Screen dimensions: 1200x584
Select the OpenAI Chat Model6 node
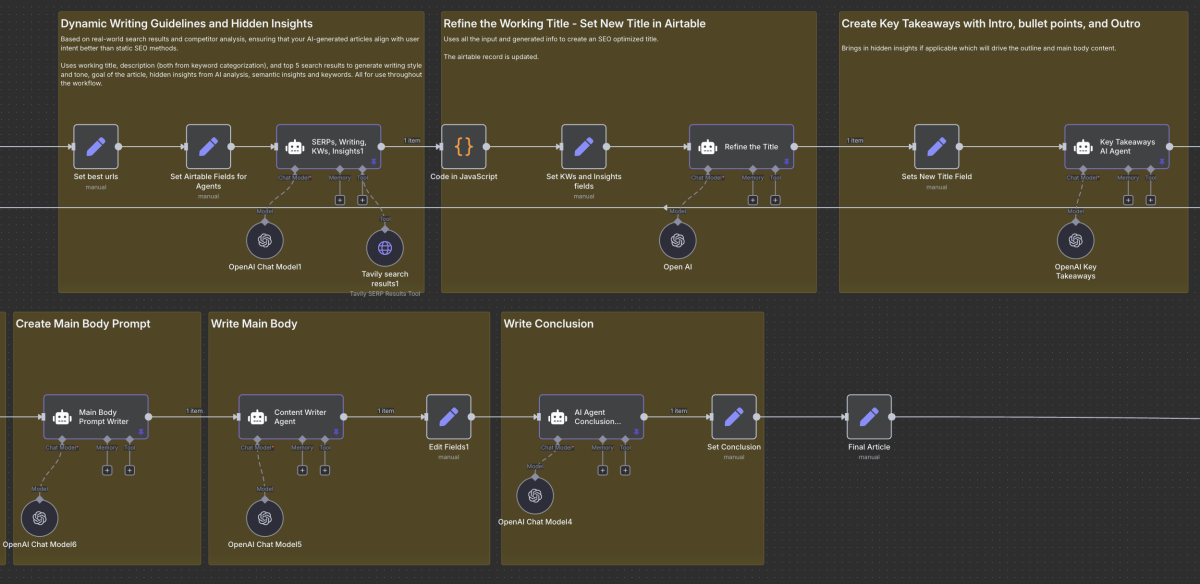click(x=39, y=517)
